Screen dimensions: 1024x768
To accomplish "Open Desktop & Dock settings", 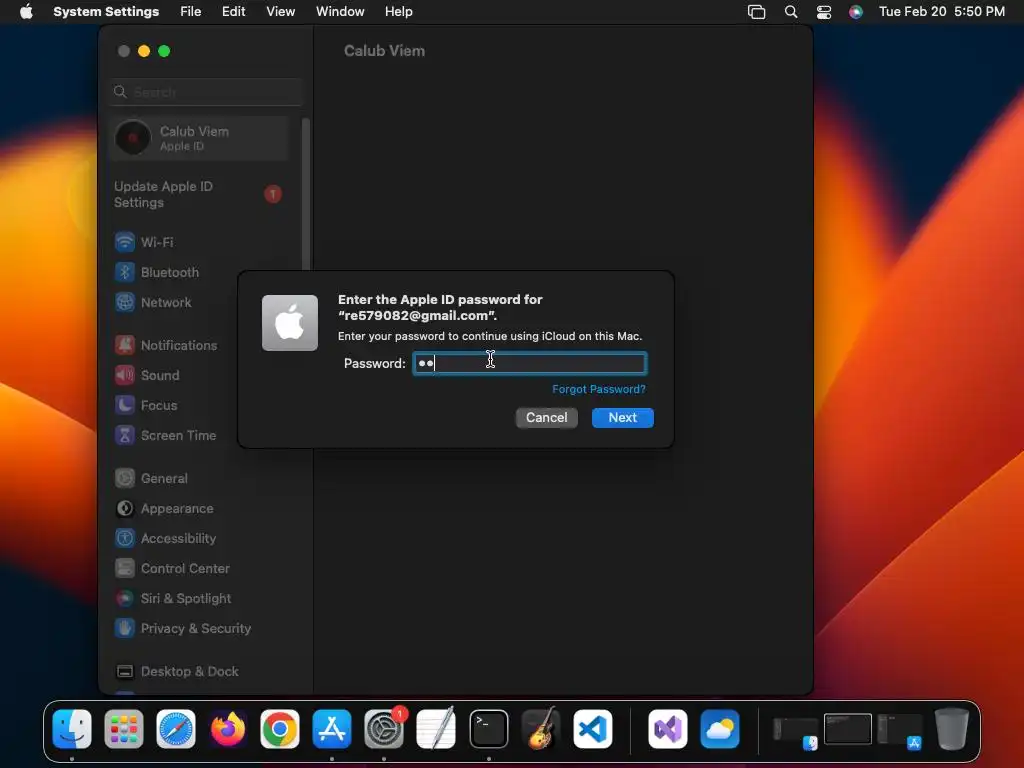I will (177, 672).
